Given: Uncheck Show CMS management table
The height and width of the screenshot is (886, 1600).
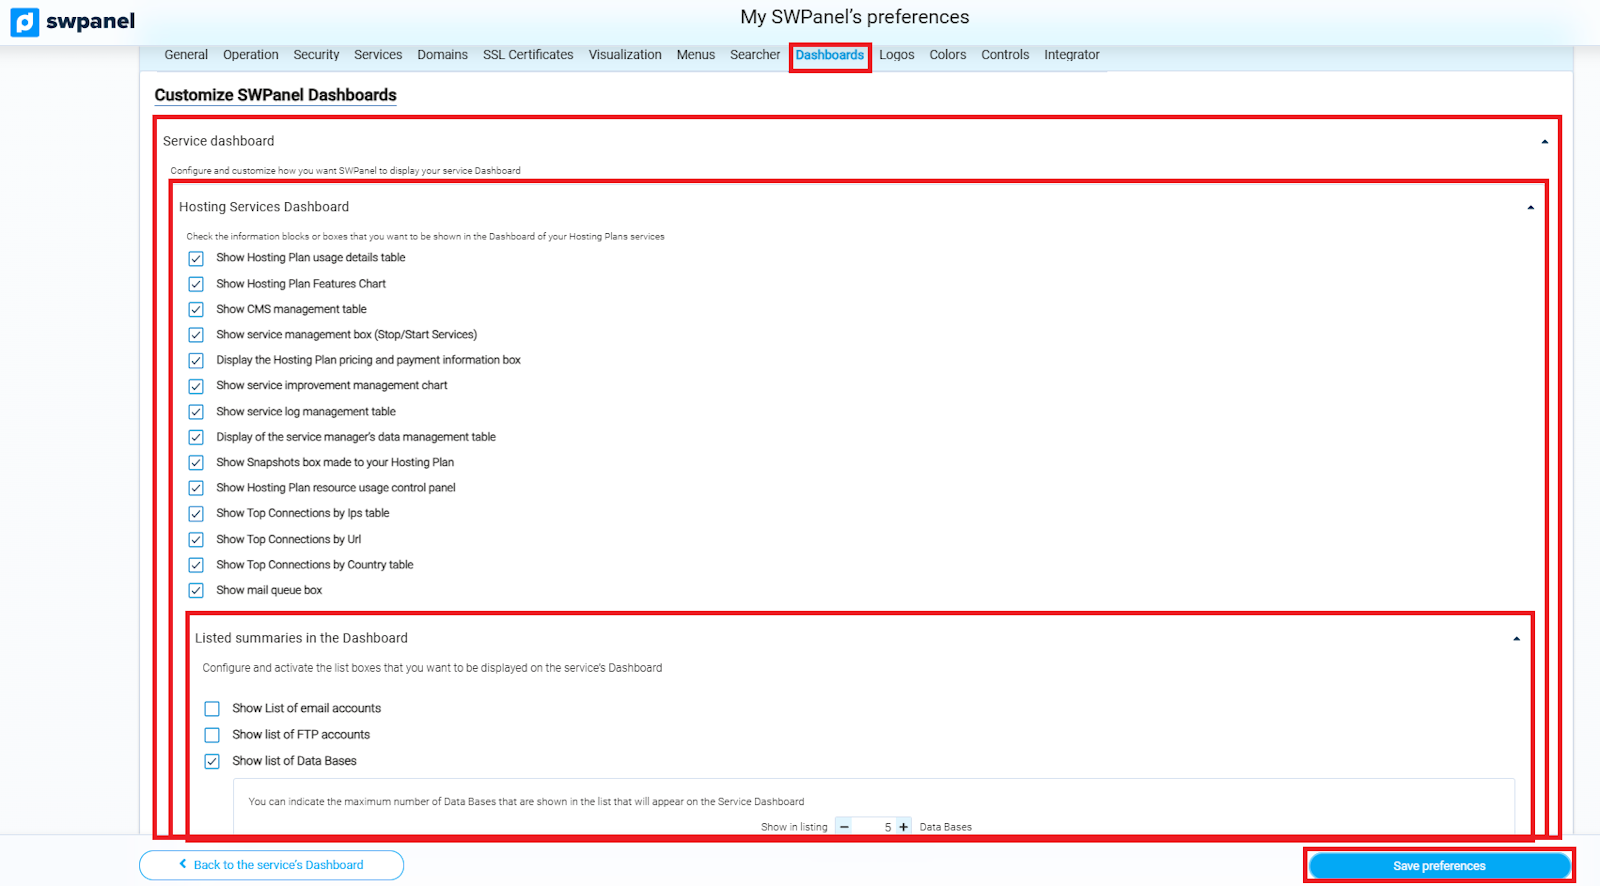Looking at the screenshot, I should pyautogui.click(x=196, y=310).
